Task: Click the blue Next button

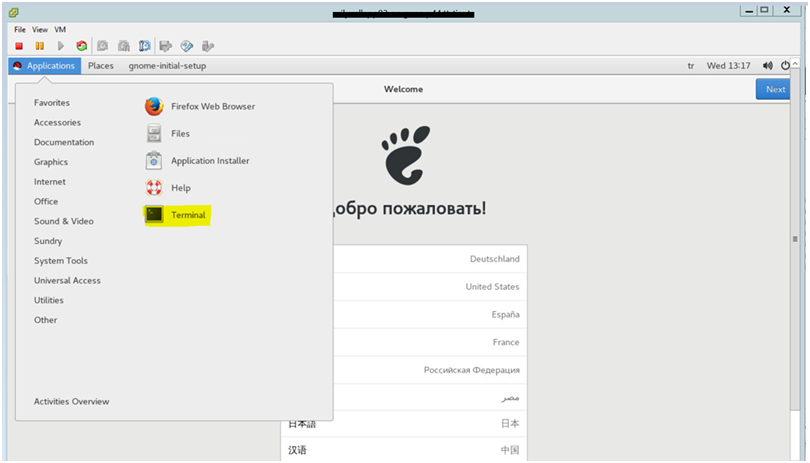Action: tap(775, 89)
